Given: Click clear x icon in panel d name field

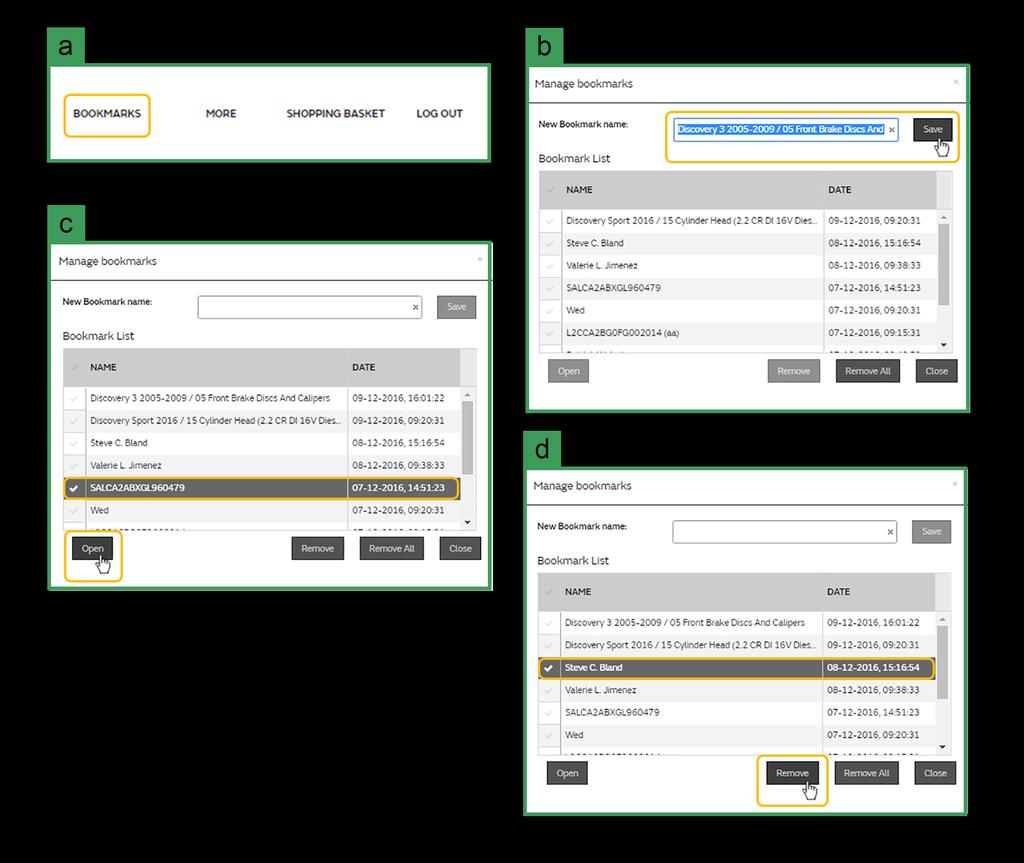Looking at the screenshot, I should (x=890, y=532).
